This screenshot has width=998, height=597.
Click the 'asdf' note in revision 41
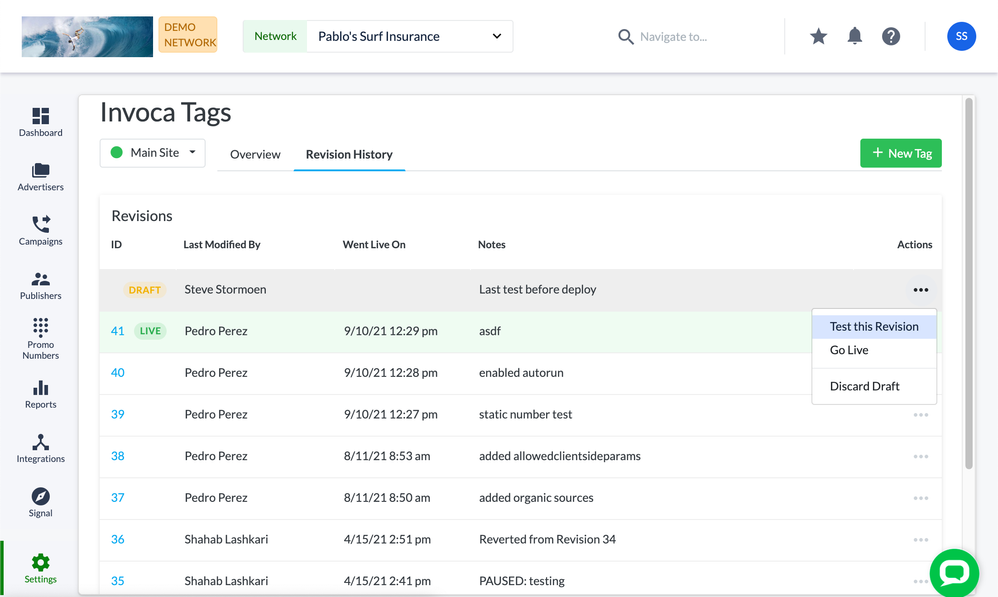[489, 331]
